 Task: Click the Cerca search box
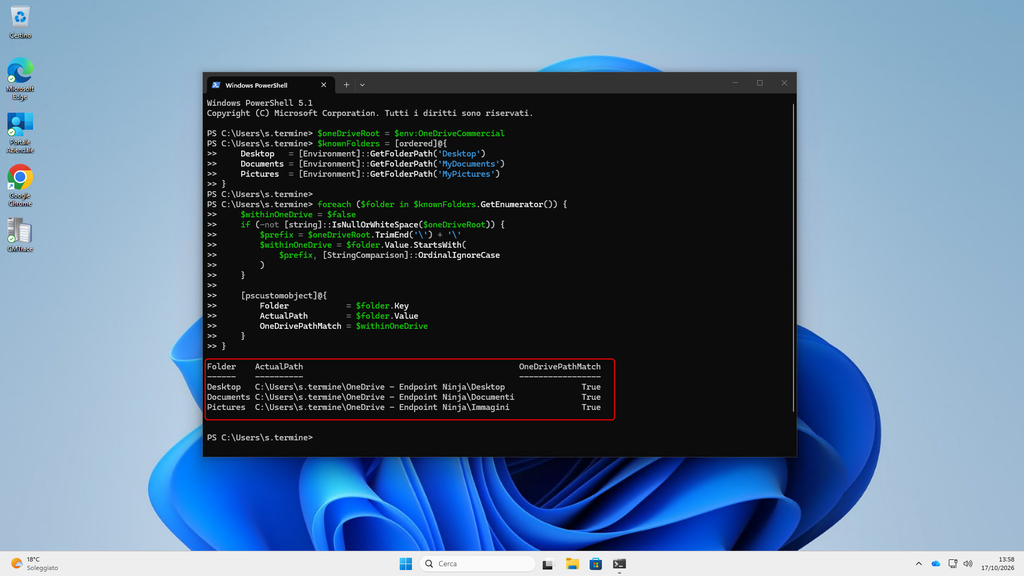click(477, 564)
